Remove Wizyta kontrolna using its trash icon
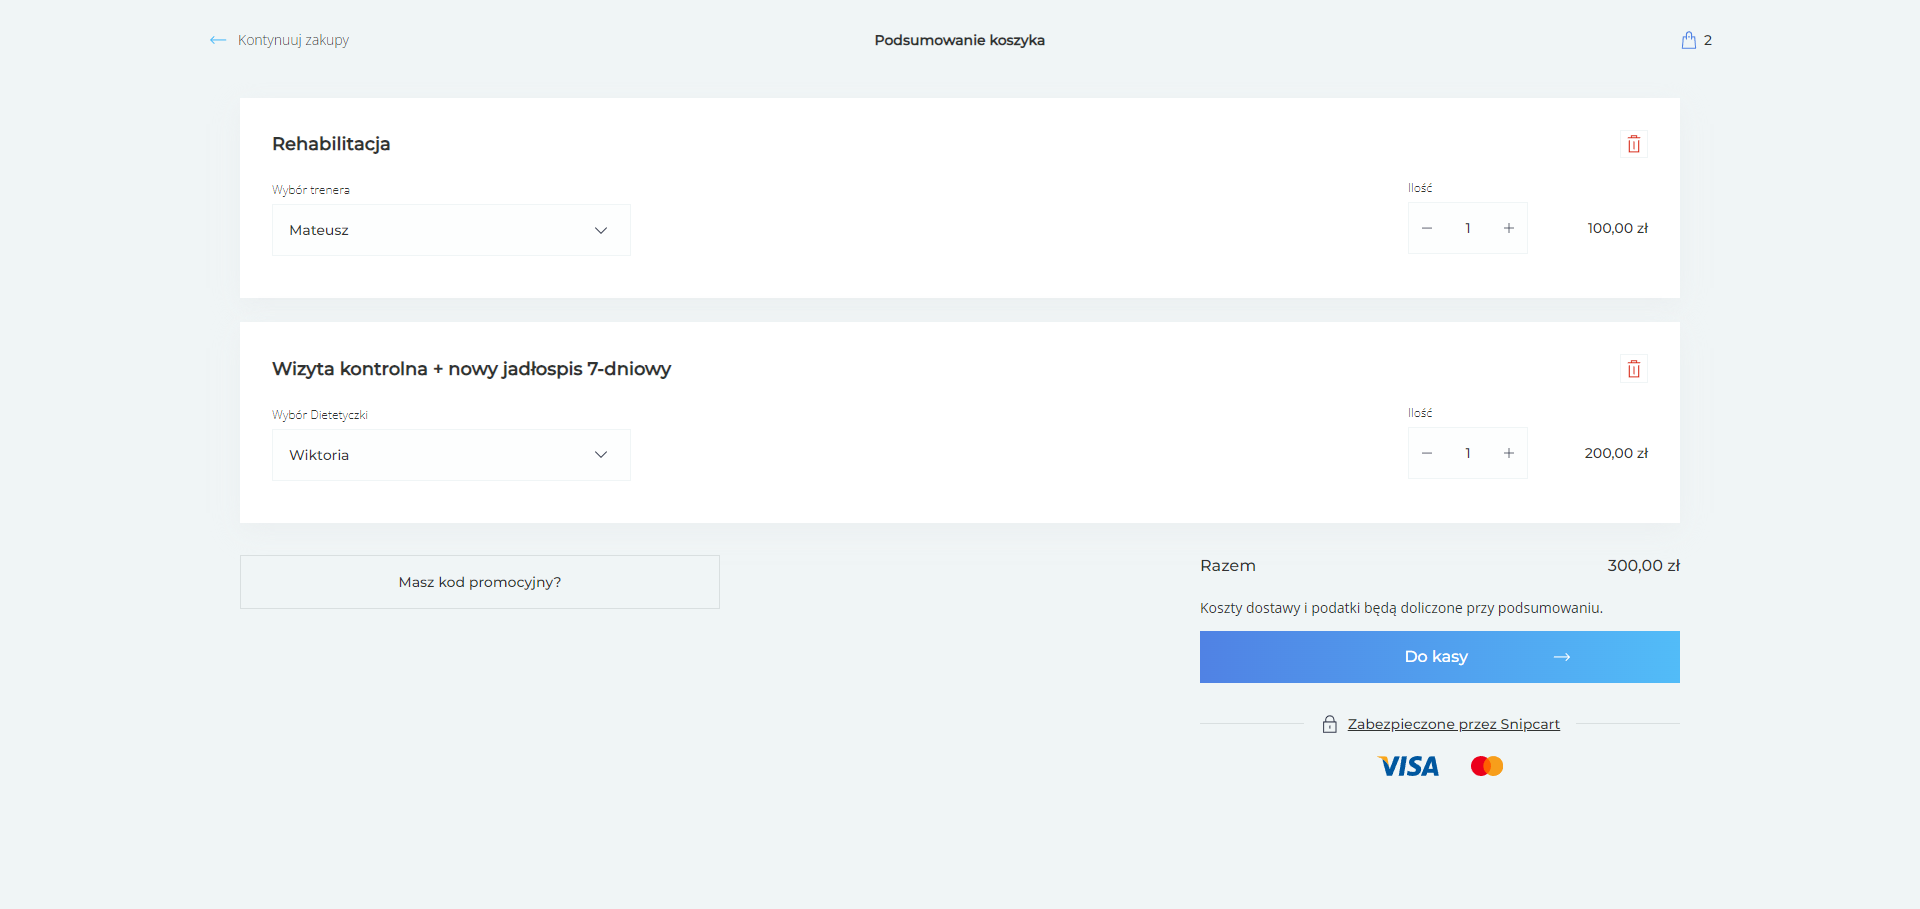The image size is (1920, 909). pyautogui.click(x=1634, y=368)
